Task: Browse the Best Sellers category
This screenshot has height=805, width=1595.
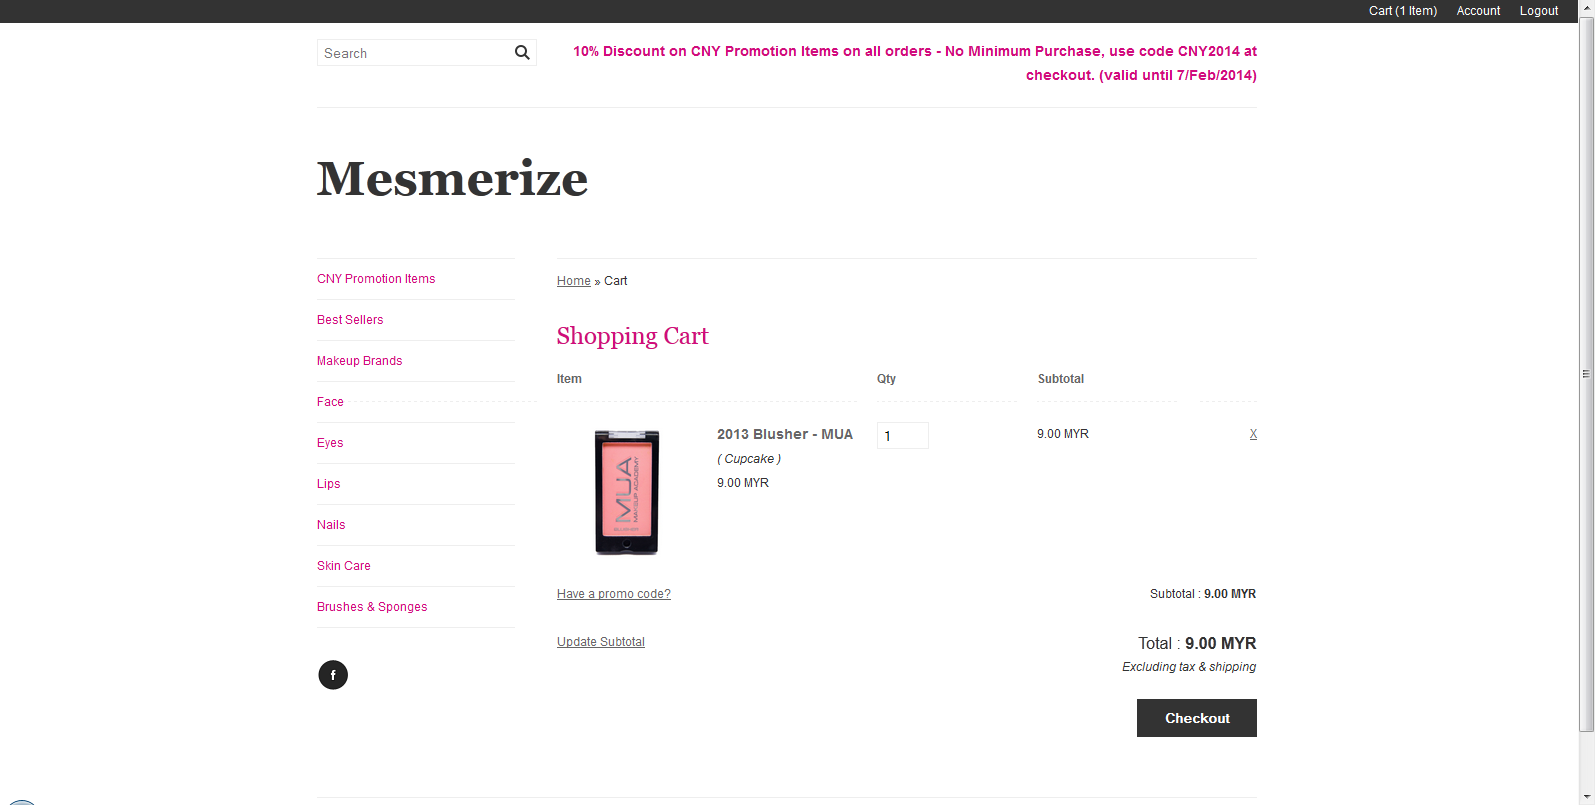Action: point(350,320)
